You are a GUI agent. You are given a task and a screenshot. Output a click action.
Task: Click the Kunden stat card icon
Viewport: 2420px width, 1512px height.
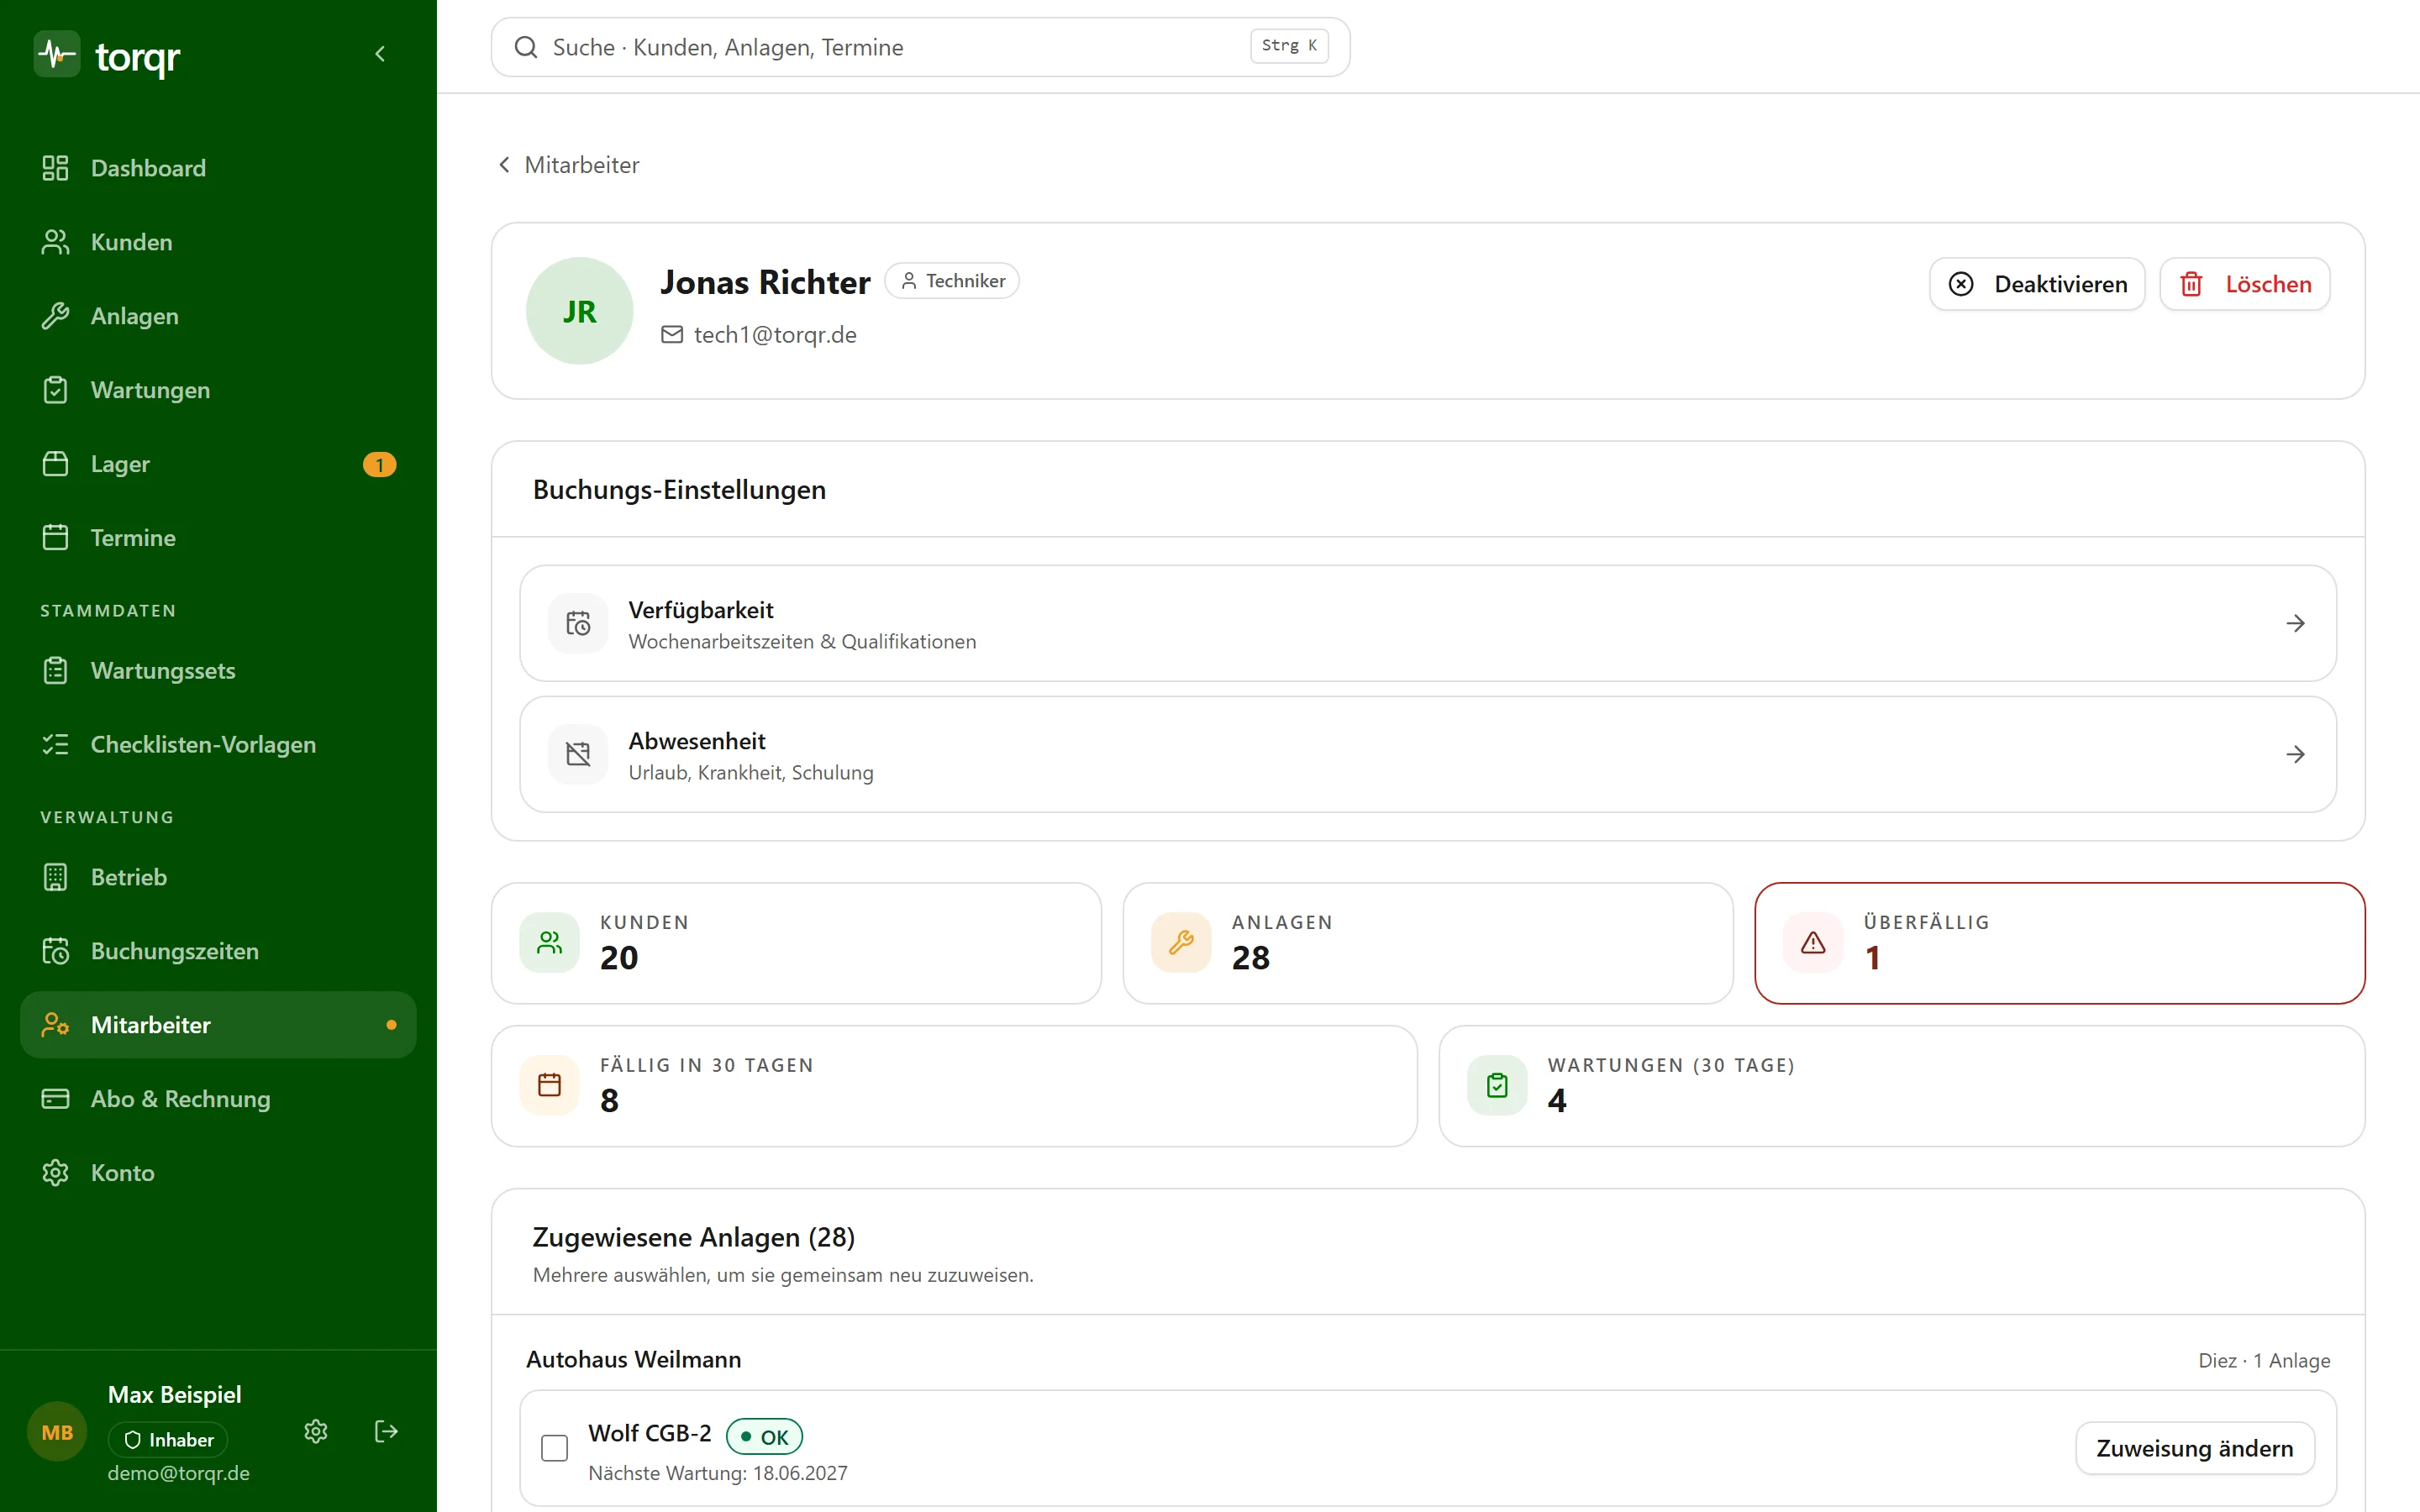[550, 943]
